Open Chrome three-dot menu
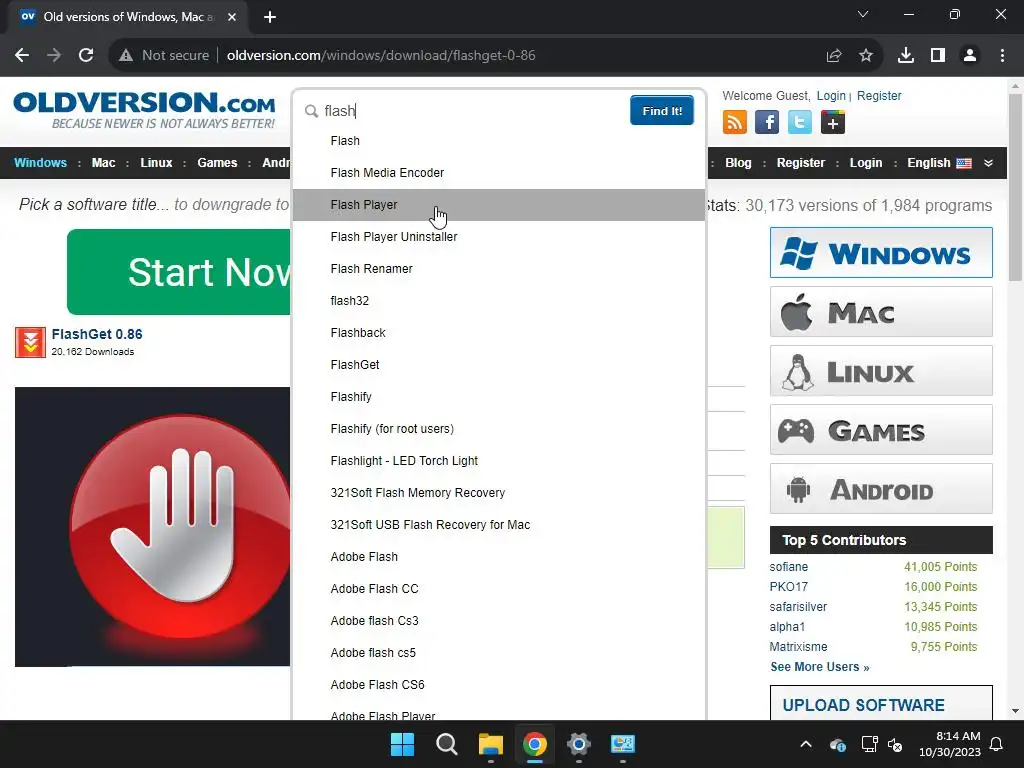 point(1002,56)
